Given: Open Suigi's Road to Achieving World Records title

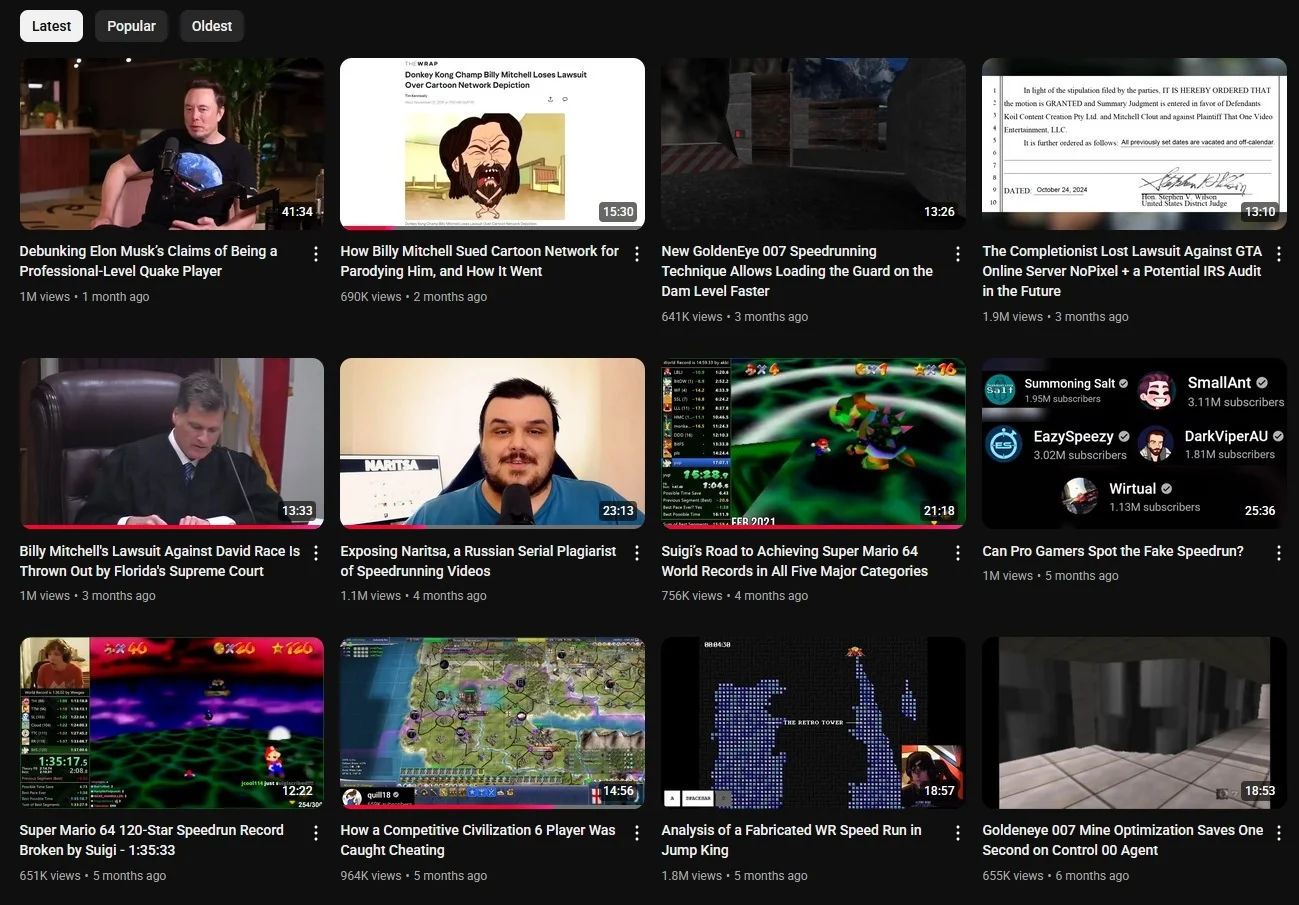Looking at the screenshot, I should pos(794,561).
